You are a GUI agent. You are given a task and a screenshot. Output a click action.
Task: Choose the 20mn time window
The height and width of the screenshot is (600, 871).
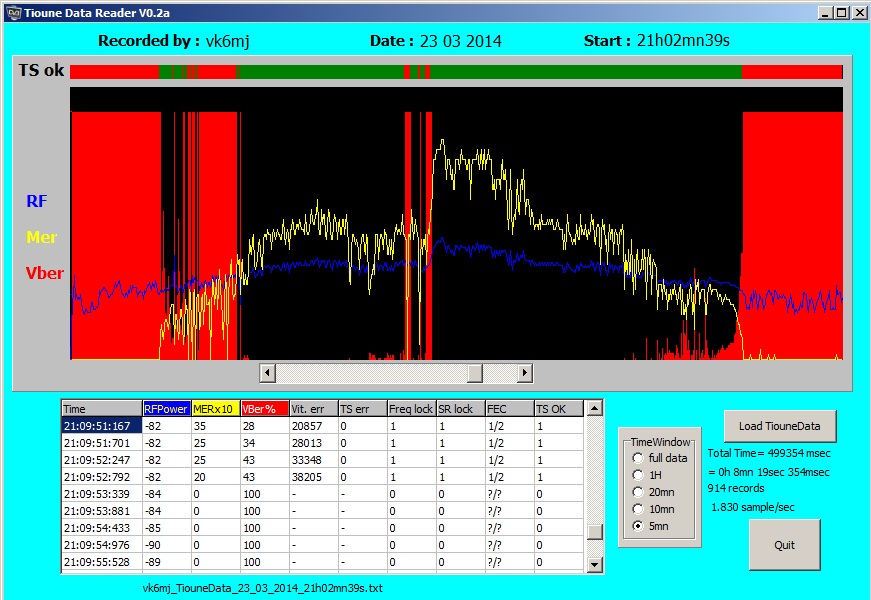pyautogui.click(x=638, y=492)
